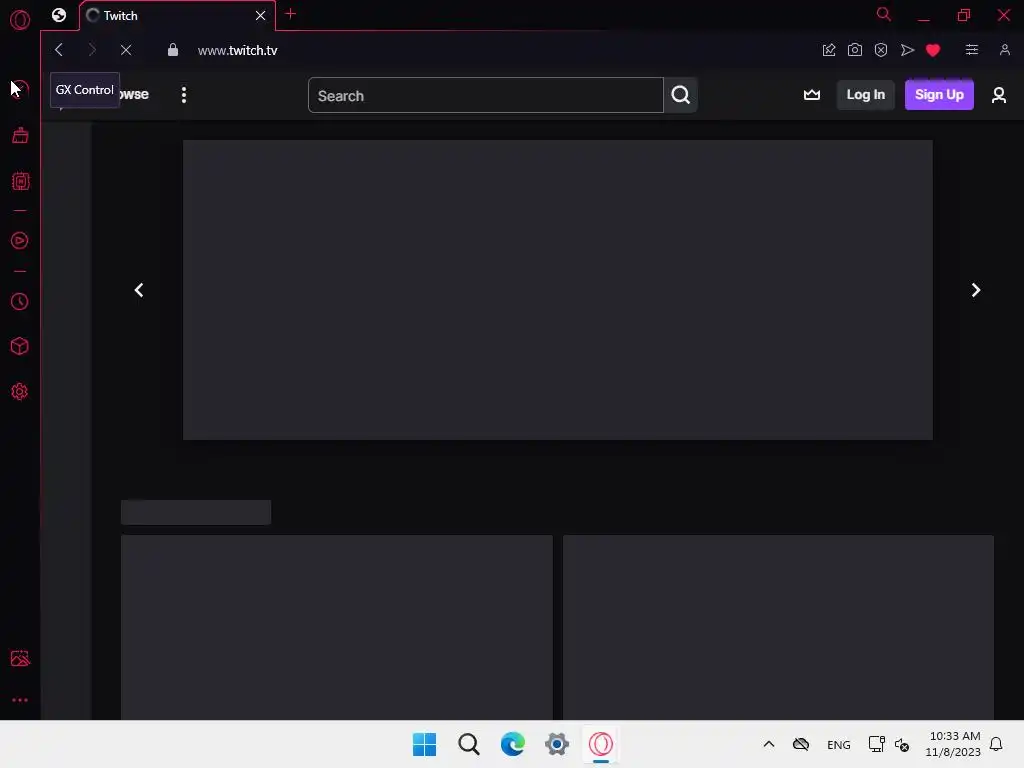
Task: Open the Twitch user menu icon
Action: pos(999,95)
